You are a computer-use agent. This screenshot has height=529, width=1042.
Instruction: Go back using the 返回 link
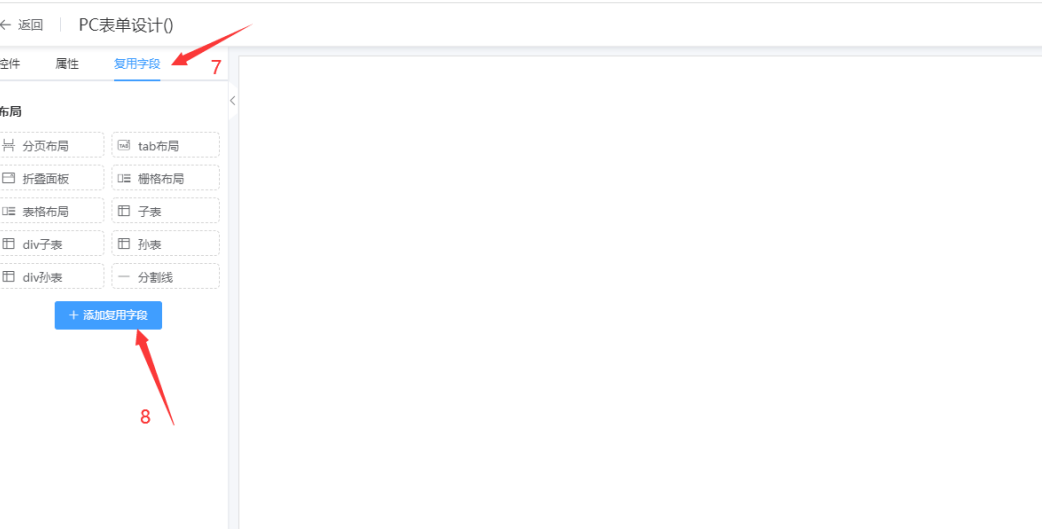(x=31, y=25)
